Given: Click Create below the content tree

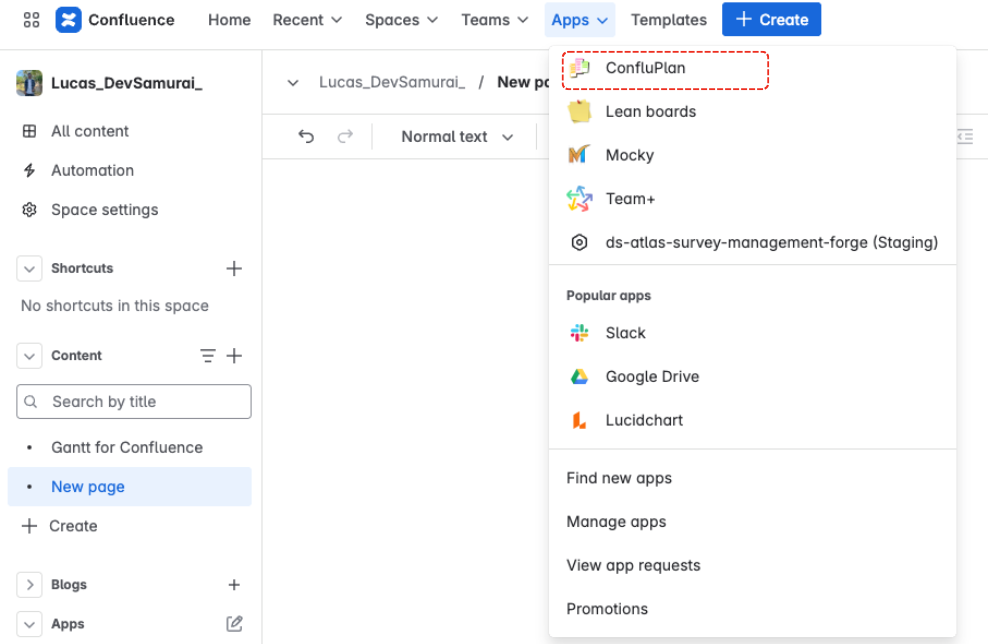Looking at the screenshot, I should [x=130, y=526].
